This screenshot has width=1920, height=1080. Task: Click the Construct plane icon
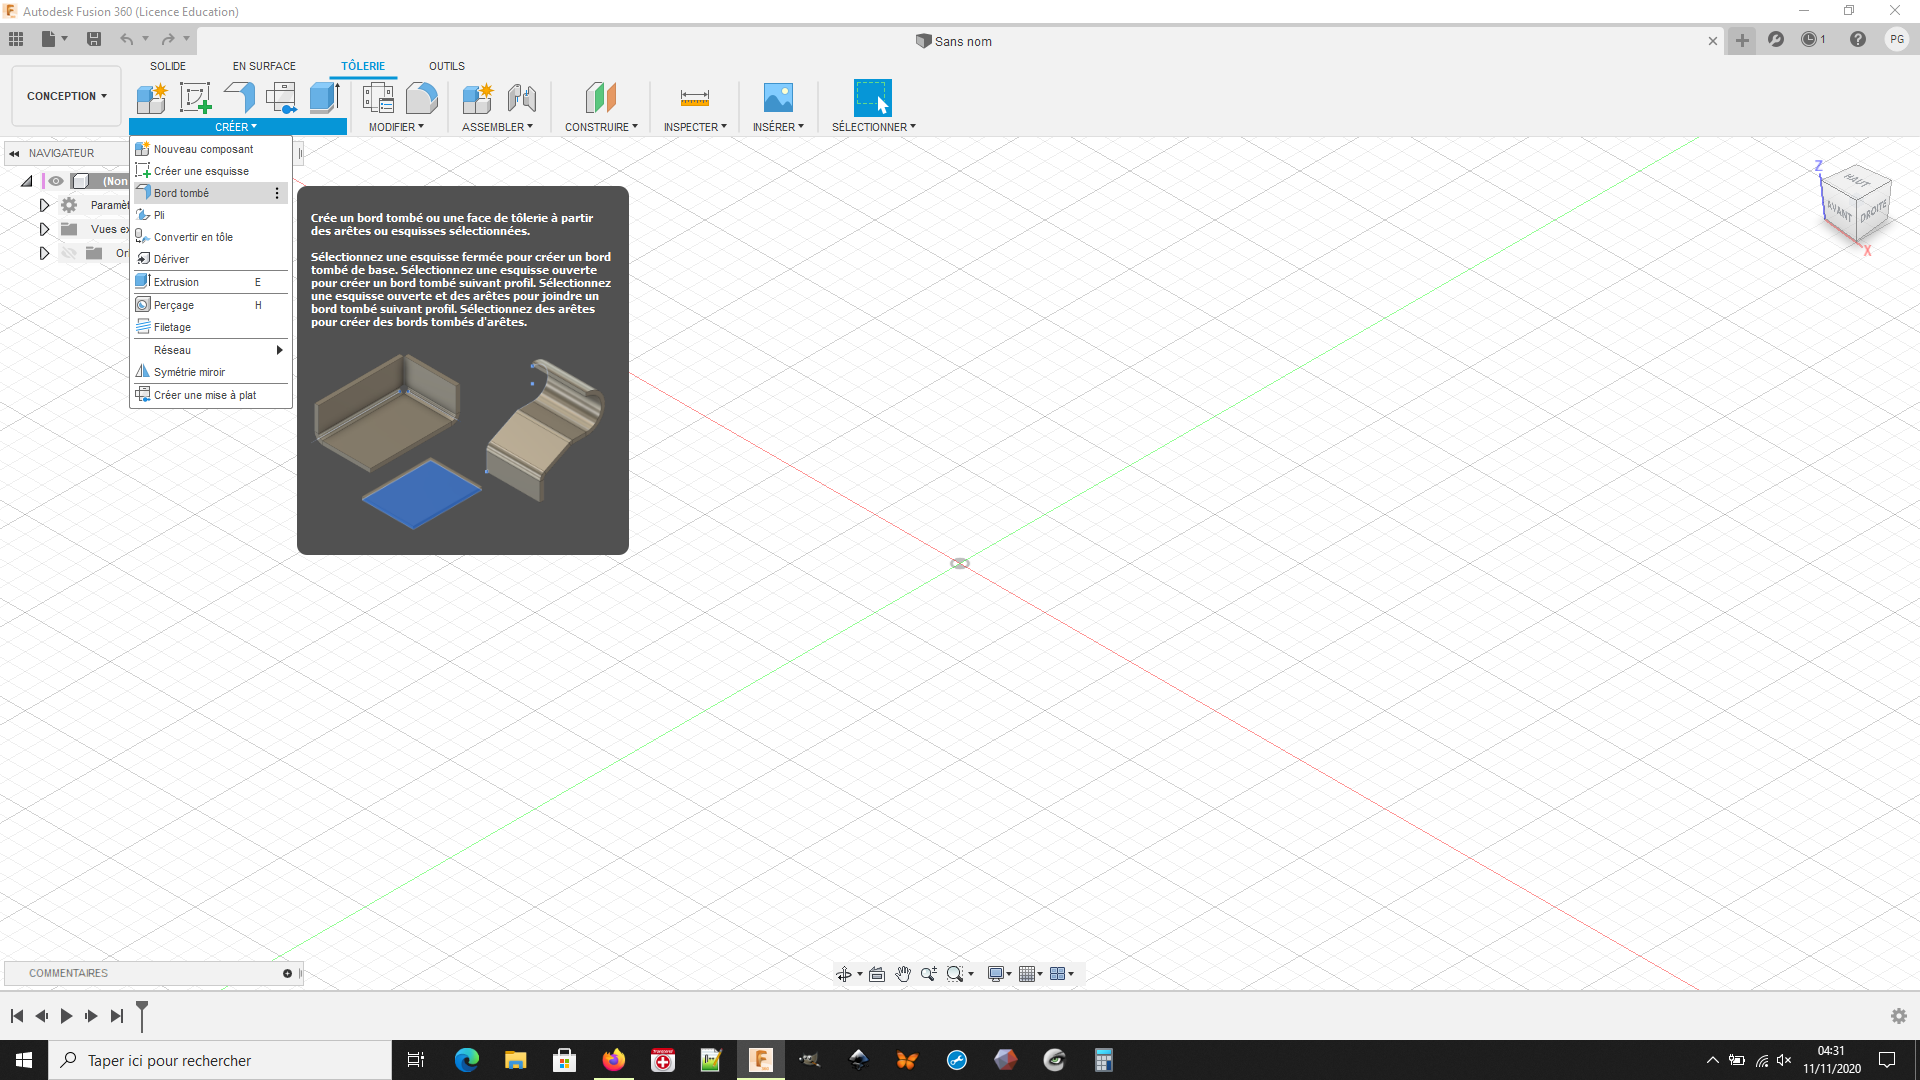click(x=600, y=98)
